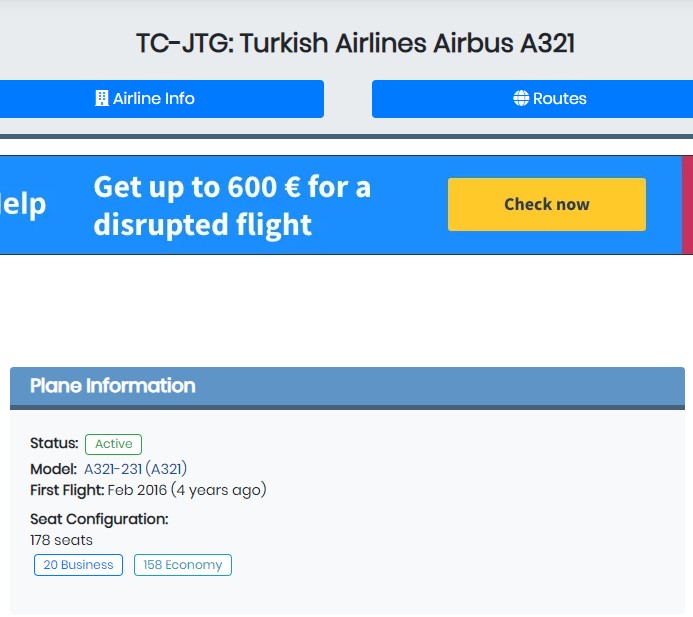
Task: Click the Model label
Action: 53,469
